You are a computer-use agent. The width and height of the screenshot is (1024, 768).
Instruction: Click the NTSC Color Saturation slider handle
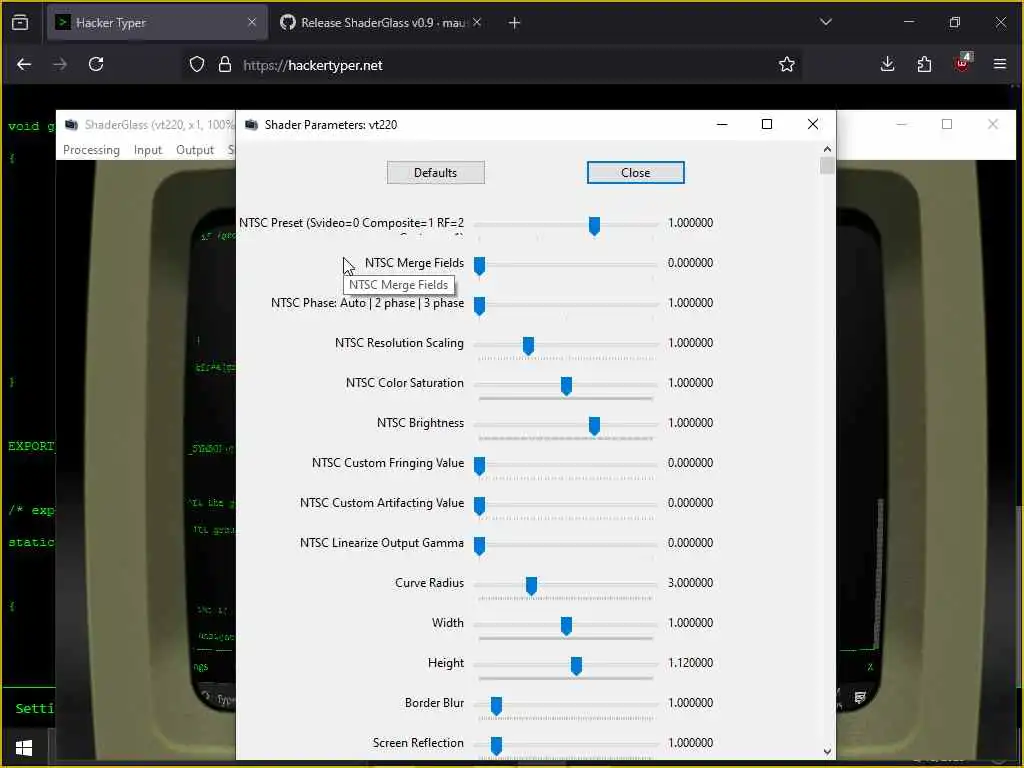tap(566, 386)
